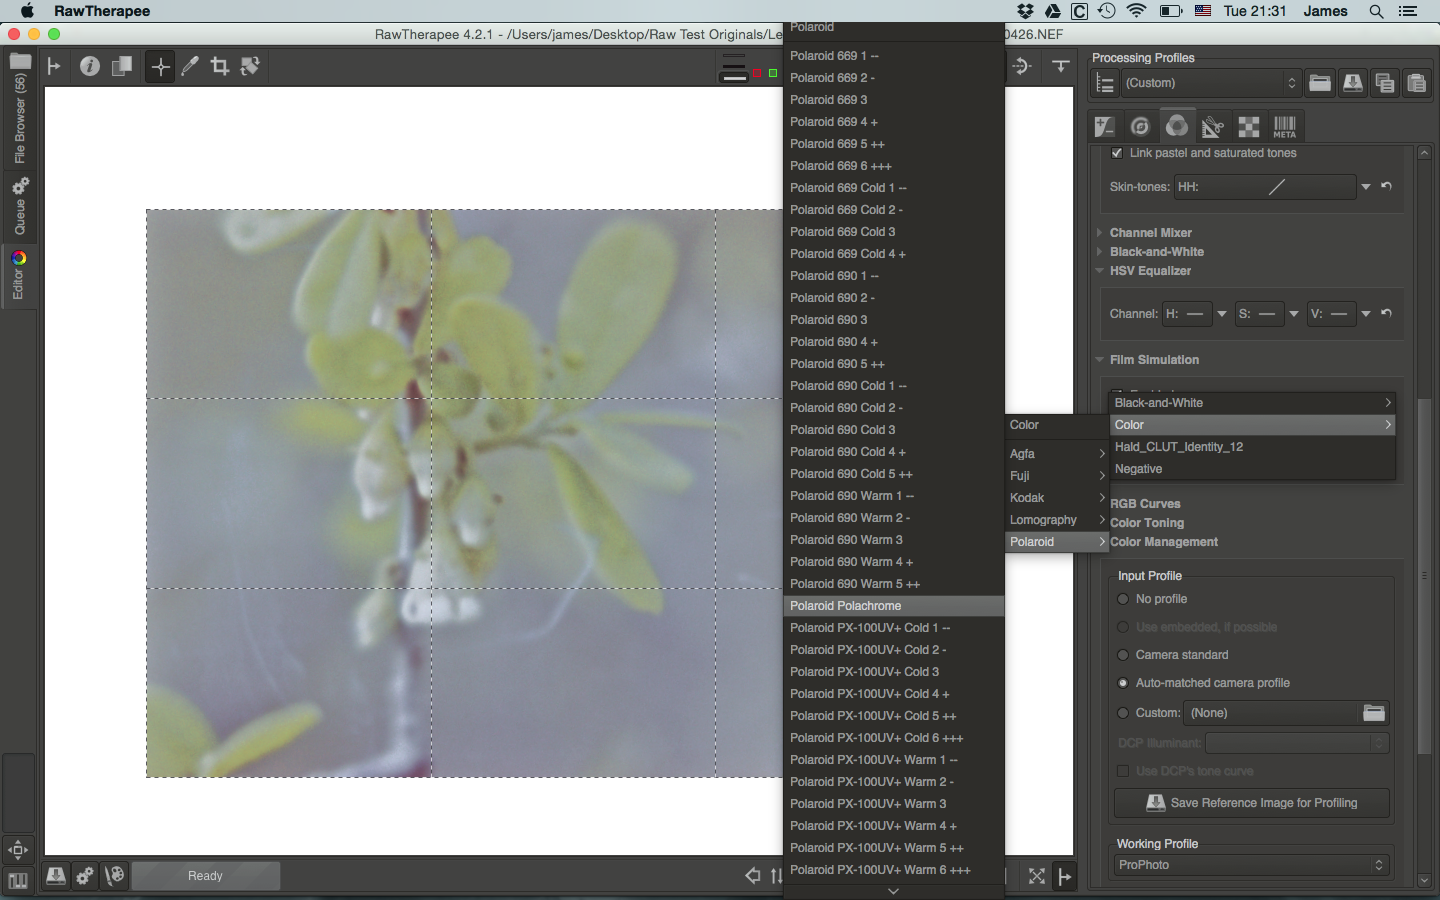Open the File Browser (56) side tab
1440x900 pixels.
pyautogui.click(x=19, y=110)
